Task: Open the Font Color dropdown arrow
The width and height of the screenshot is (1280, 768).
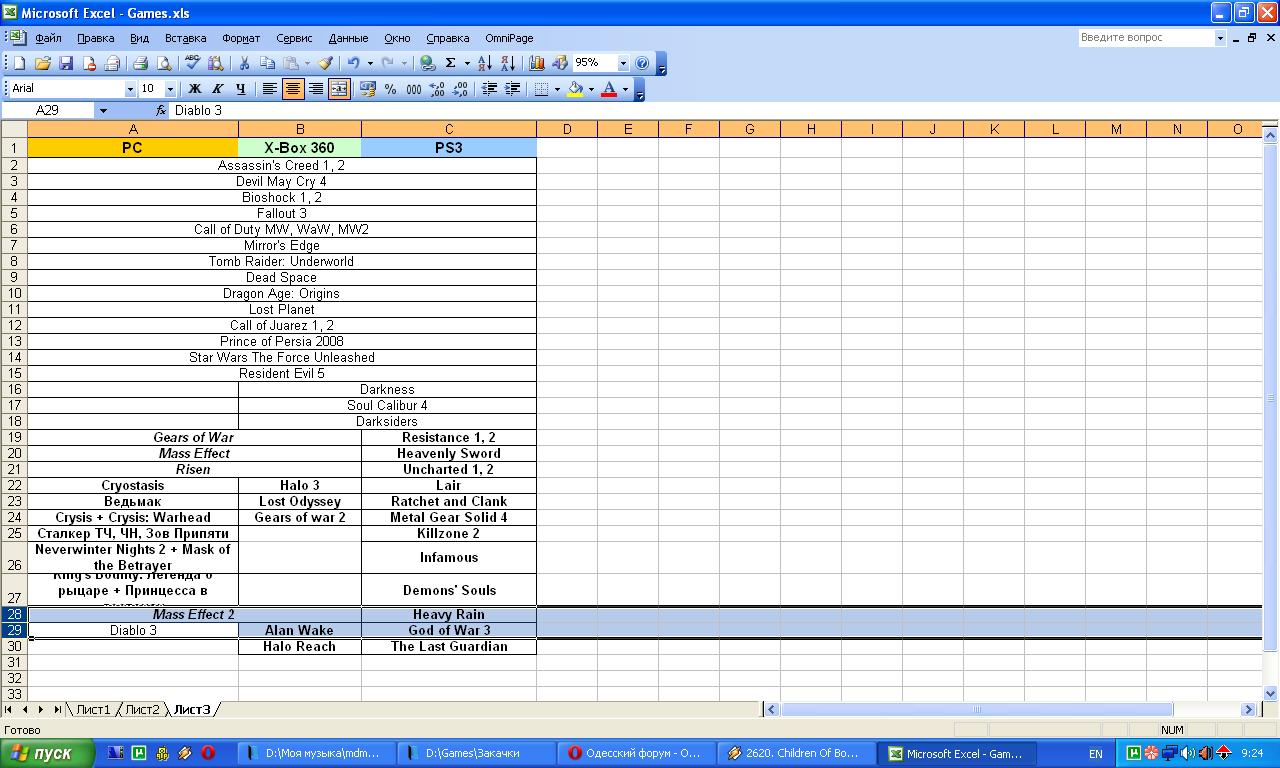Action: (x=625, y=89)
